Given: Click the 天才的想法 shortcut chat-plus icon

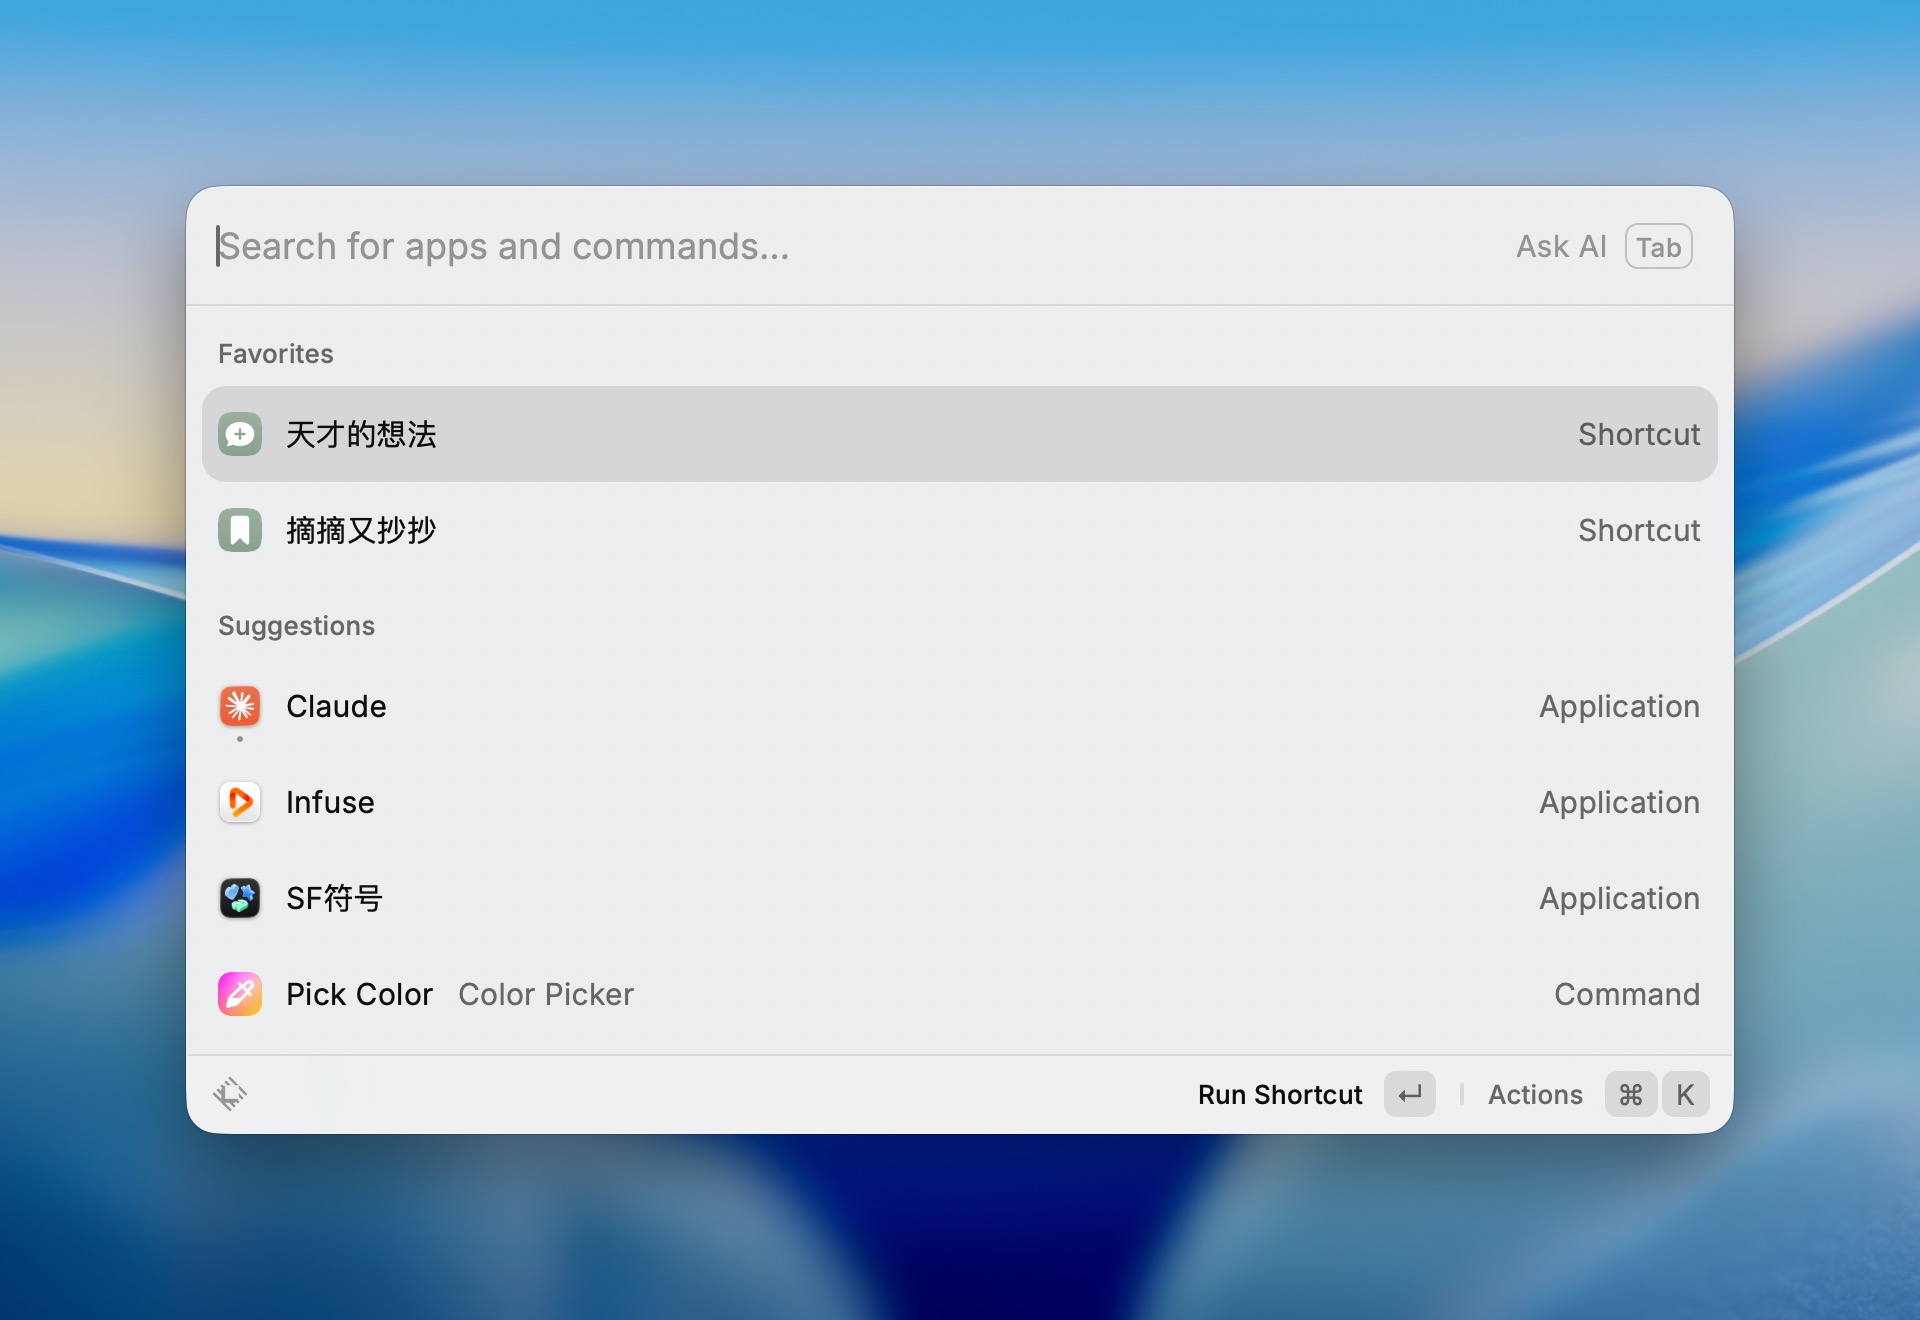Looking at the screenshot, I should click(x=240, y=434).
